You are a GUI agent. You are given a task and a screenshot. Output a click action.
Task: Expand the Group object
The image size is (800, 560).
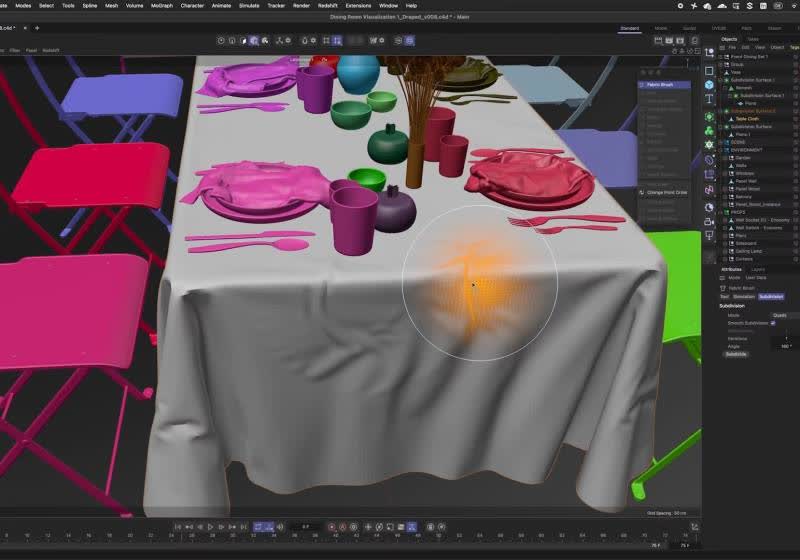pos(720,65)
